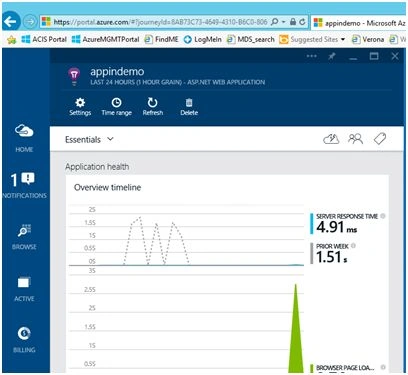Open NOTIFICATIONS in the left sidebar
Screen dimensions: 408x375
(x=24, y=185)
